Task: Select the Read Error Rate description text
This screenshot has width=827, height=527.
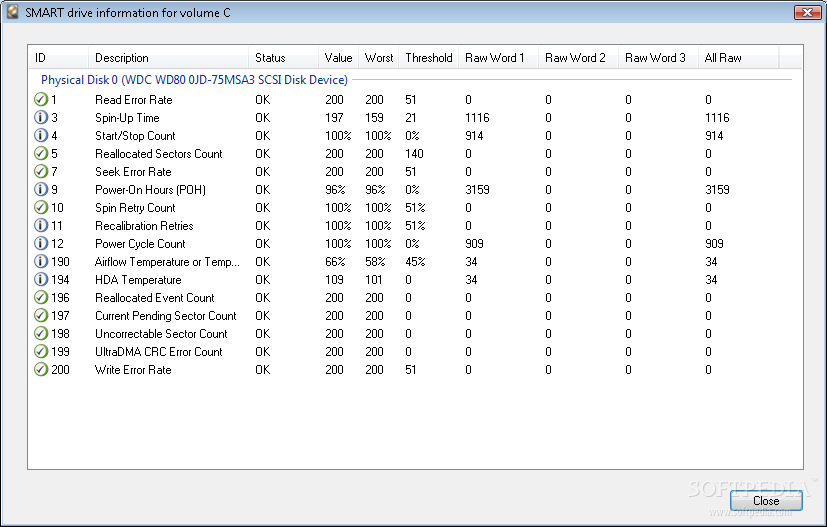Action: point(133,100)
